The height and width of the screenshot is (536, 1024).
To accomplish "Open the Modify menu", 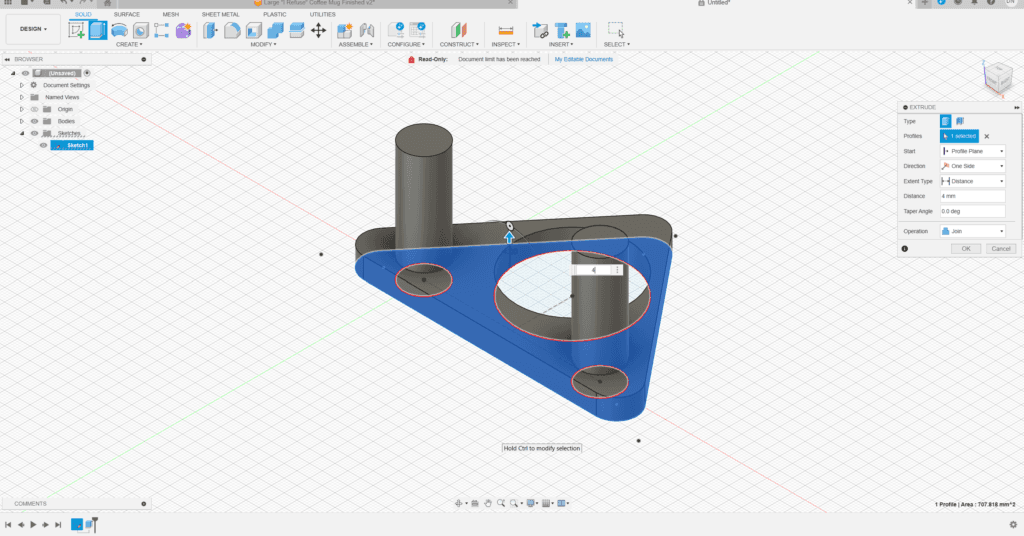I will [x=263, y=44].
